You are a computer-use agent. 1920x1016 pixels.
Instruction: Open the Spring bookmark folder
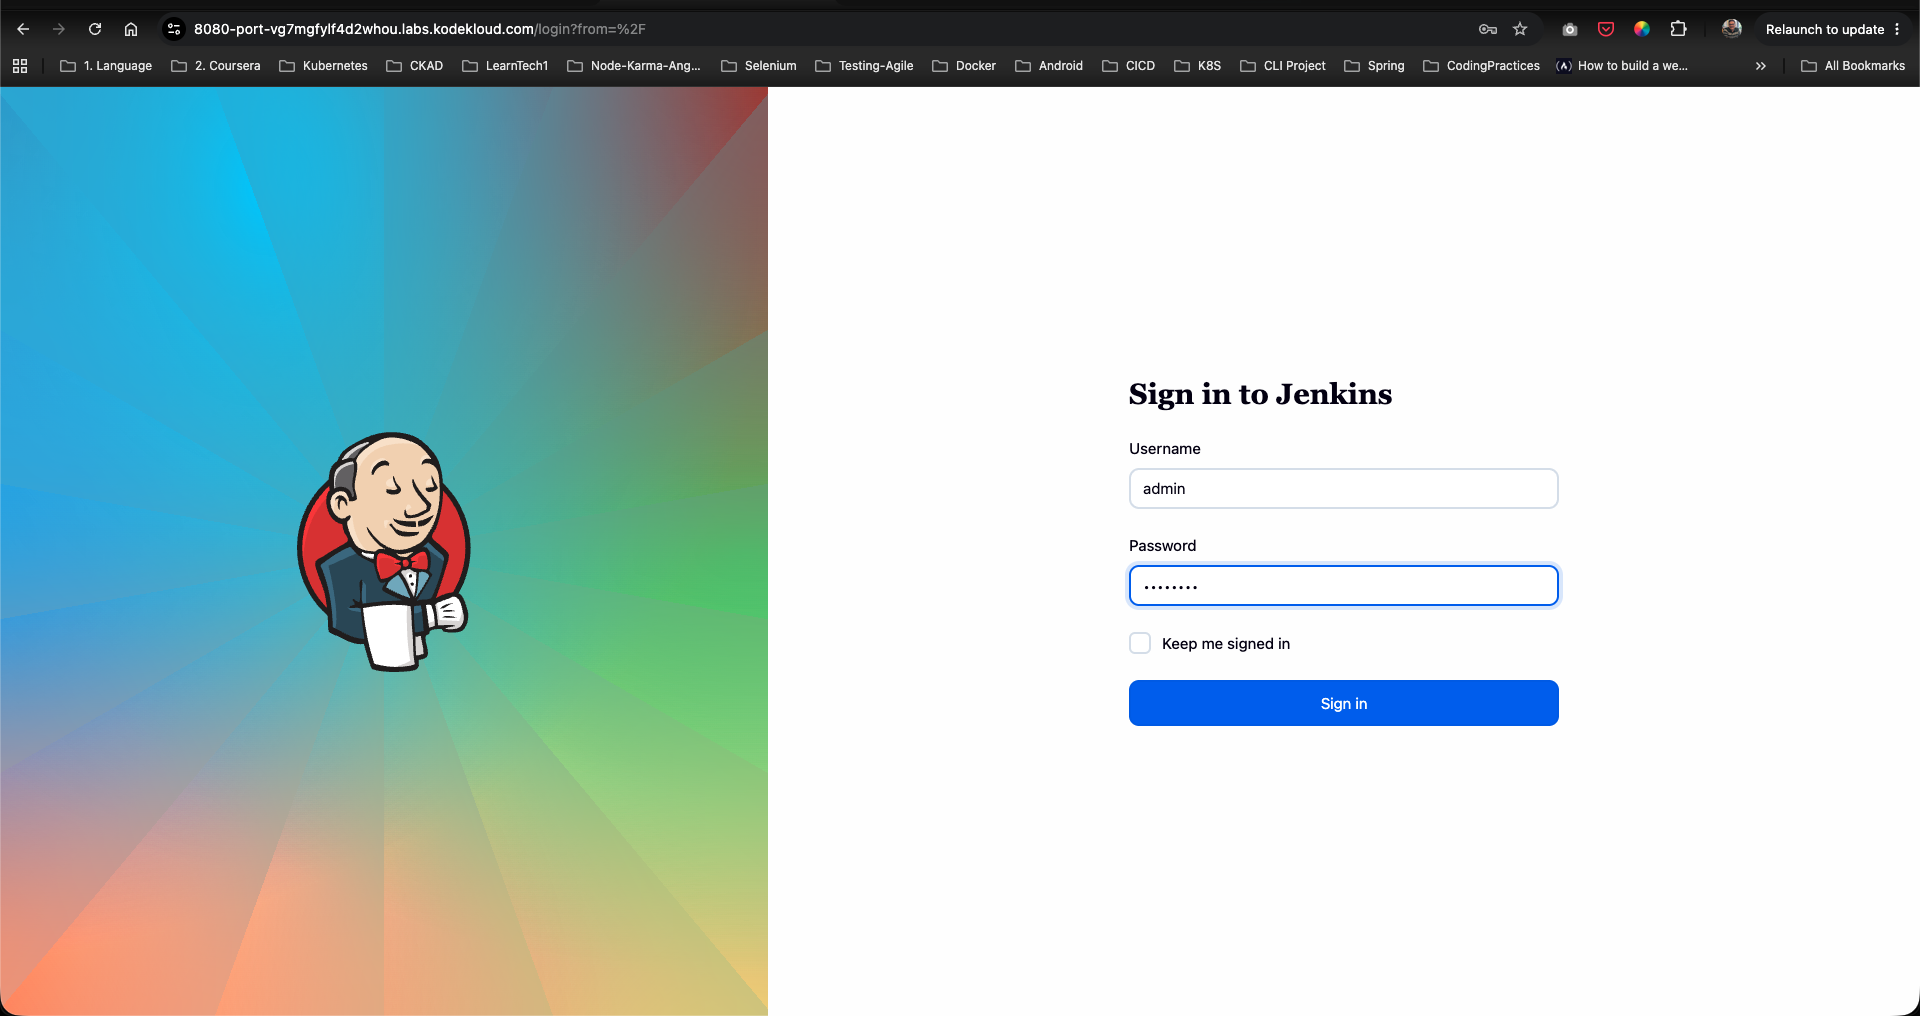tap(1374, 66)
